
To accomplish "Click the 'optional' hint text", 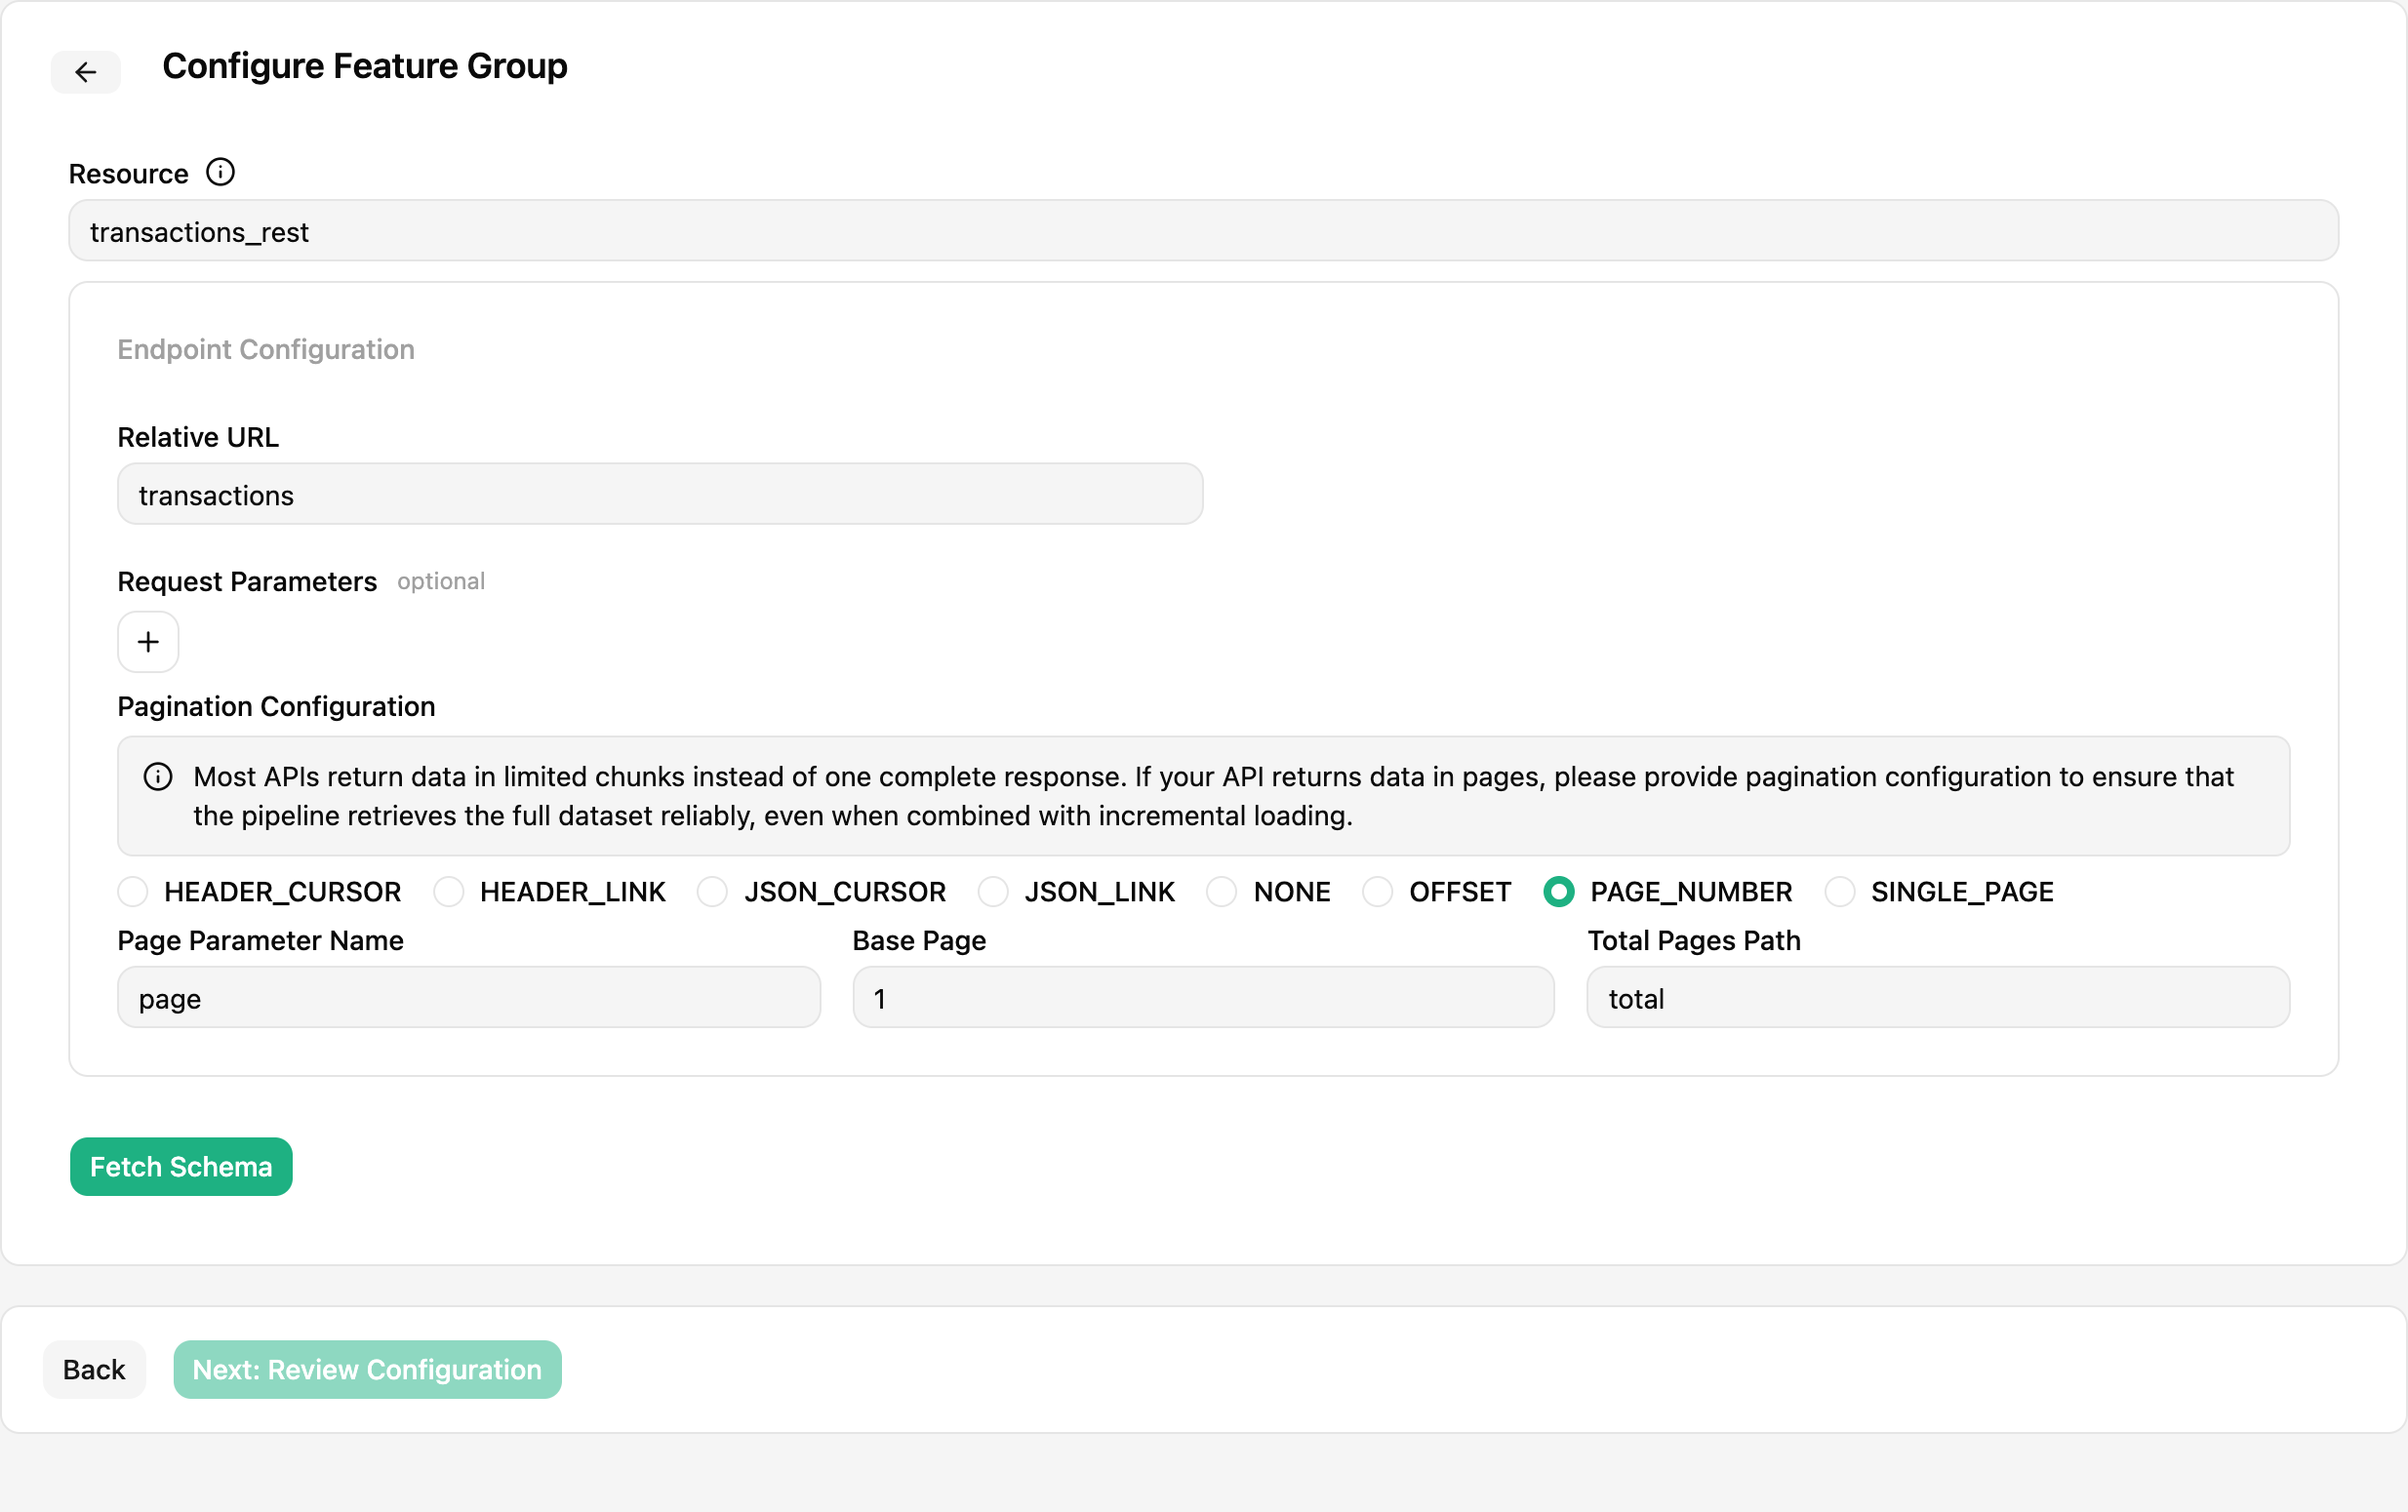I will point(441,582).
